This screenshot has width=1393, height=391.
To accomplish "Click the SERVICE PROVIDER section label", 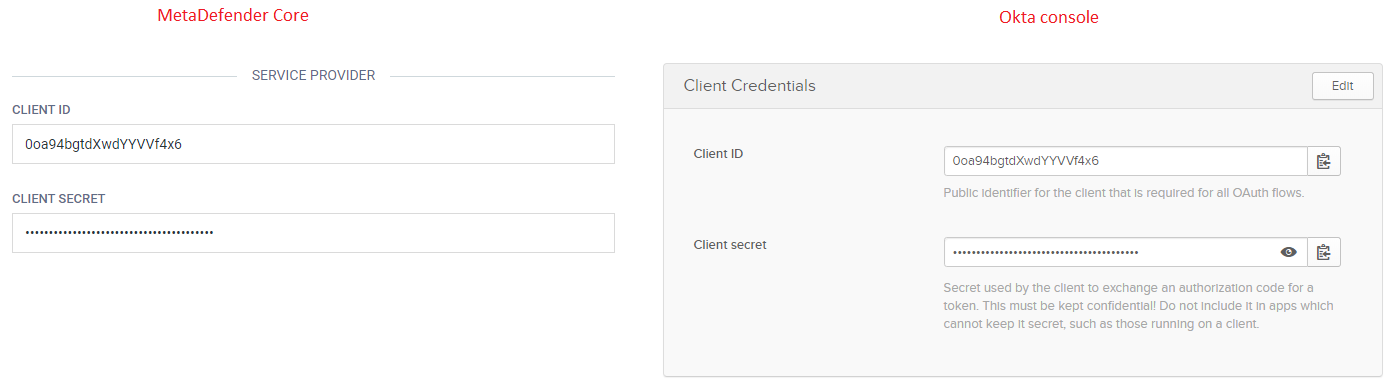I will point(314,76).
